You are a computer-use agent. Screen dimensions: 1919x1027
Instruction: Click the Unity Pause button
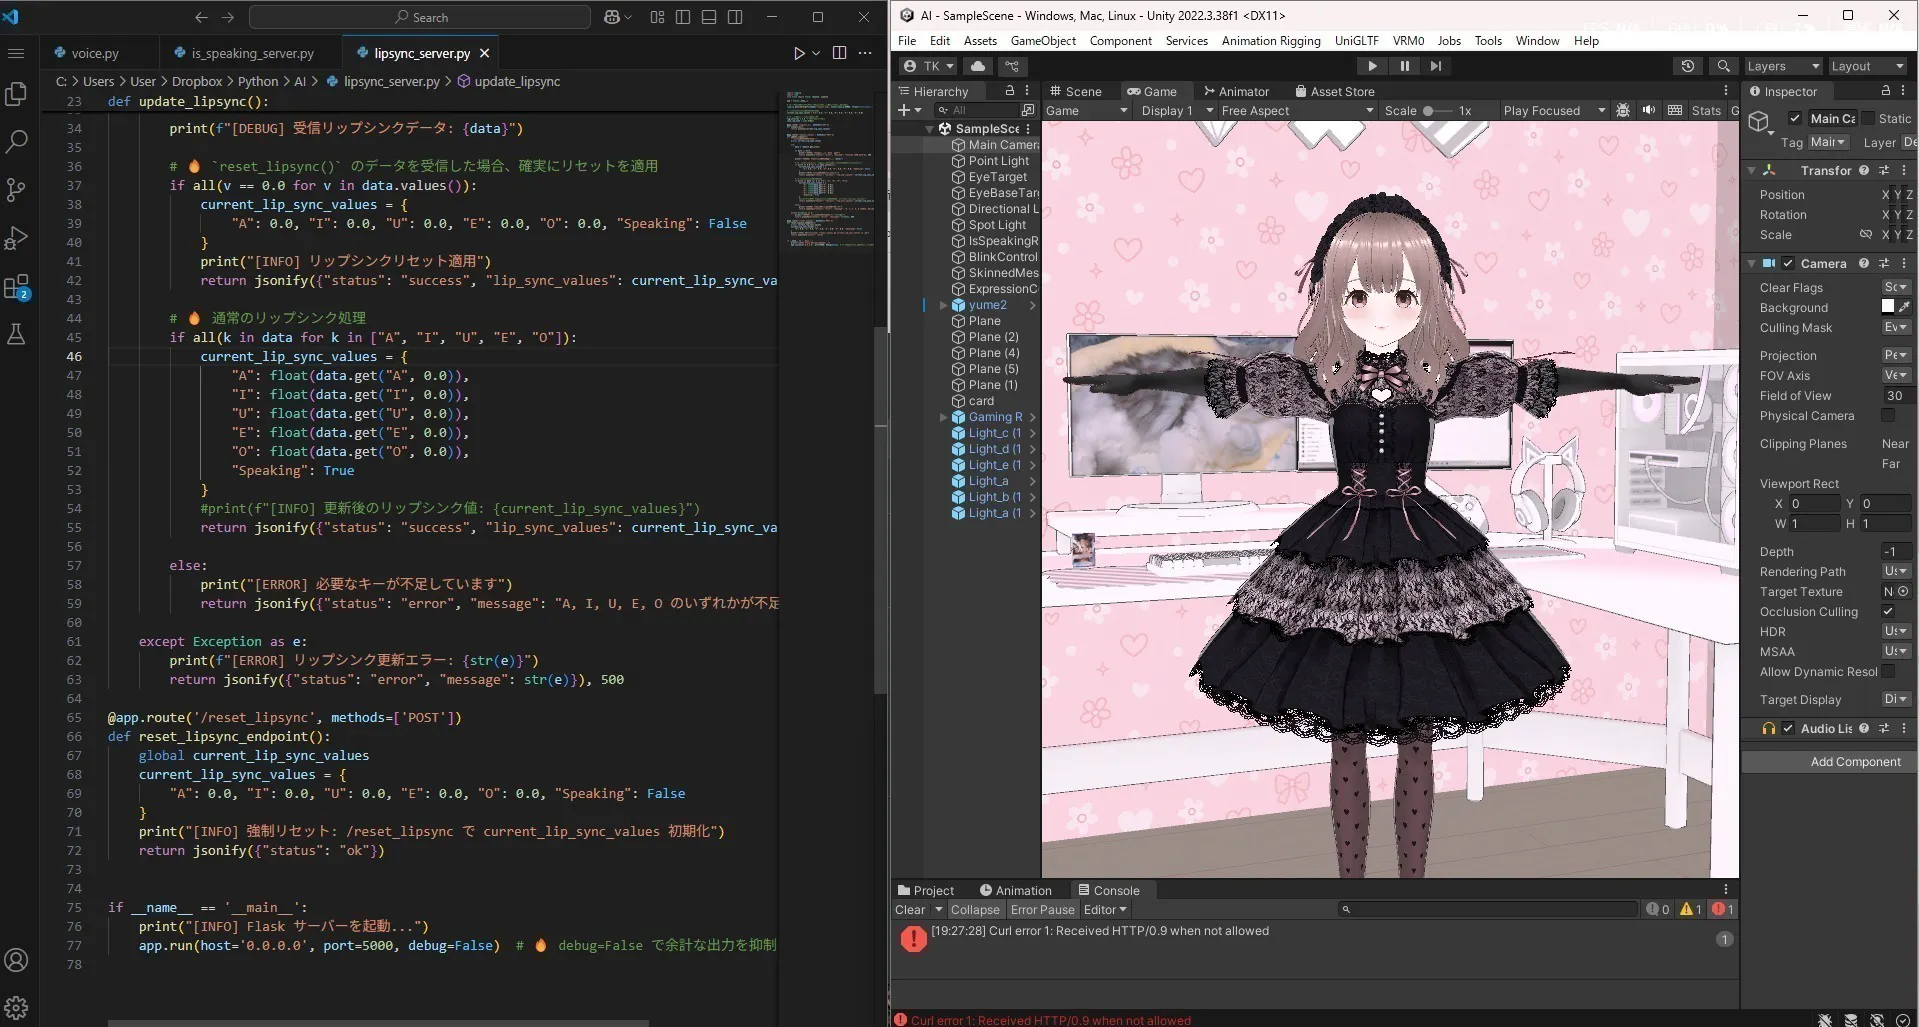tap(1404, 66)
